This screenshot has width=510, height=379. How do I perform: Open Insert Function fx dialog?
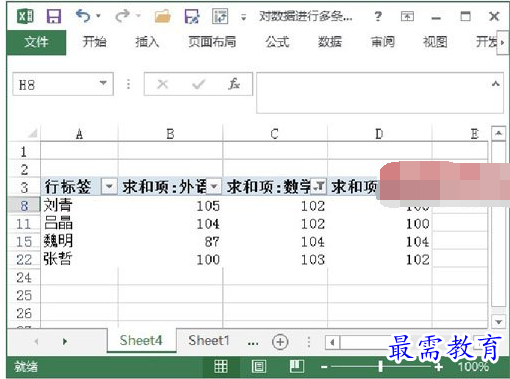coord(234,84)
